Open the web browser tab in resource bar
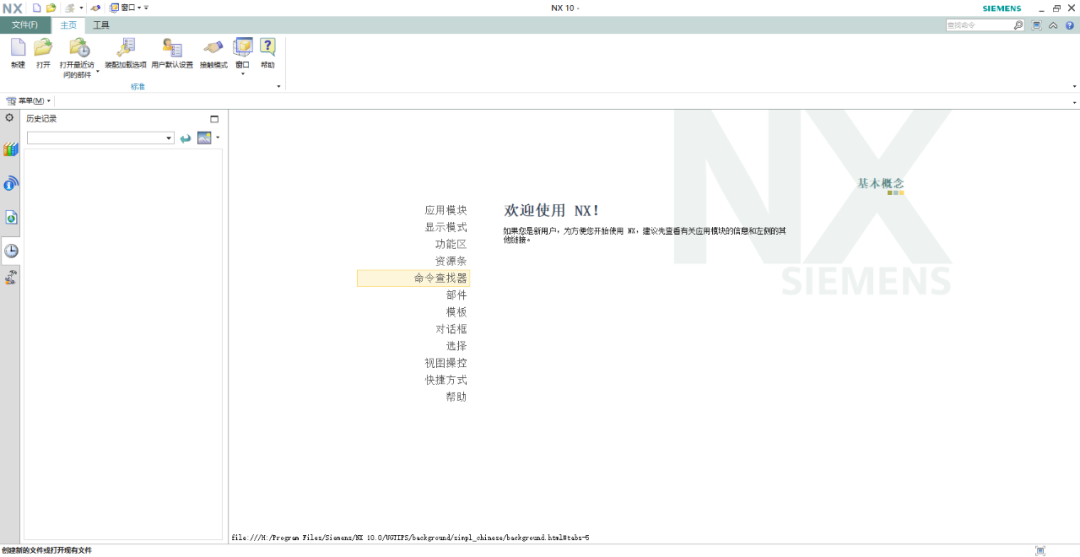The width and height of the screenshot is (1080, 557). pos(10,218)
